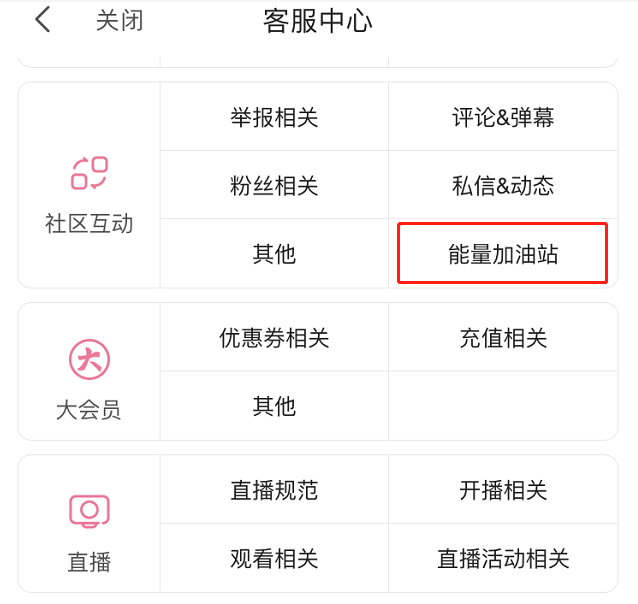Image resolution: width=638 pixels, height=604 pixels.
Task: Open 评论&弹幕 help topic
Action: point(503,118)
